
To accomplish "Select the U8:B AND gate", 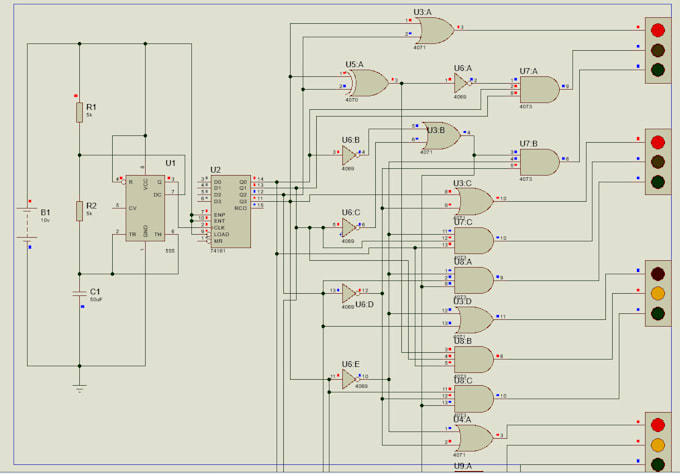I will pos(474,359).
